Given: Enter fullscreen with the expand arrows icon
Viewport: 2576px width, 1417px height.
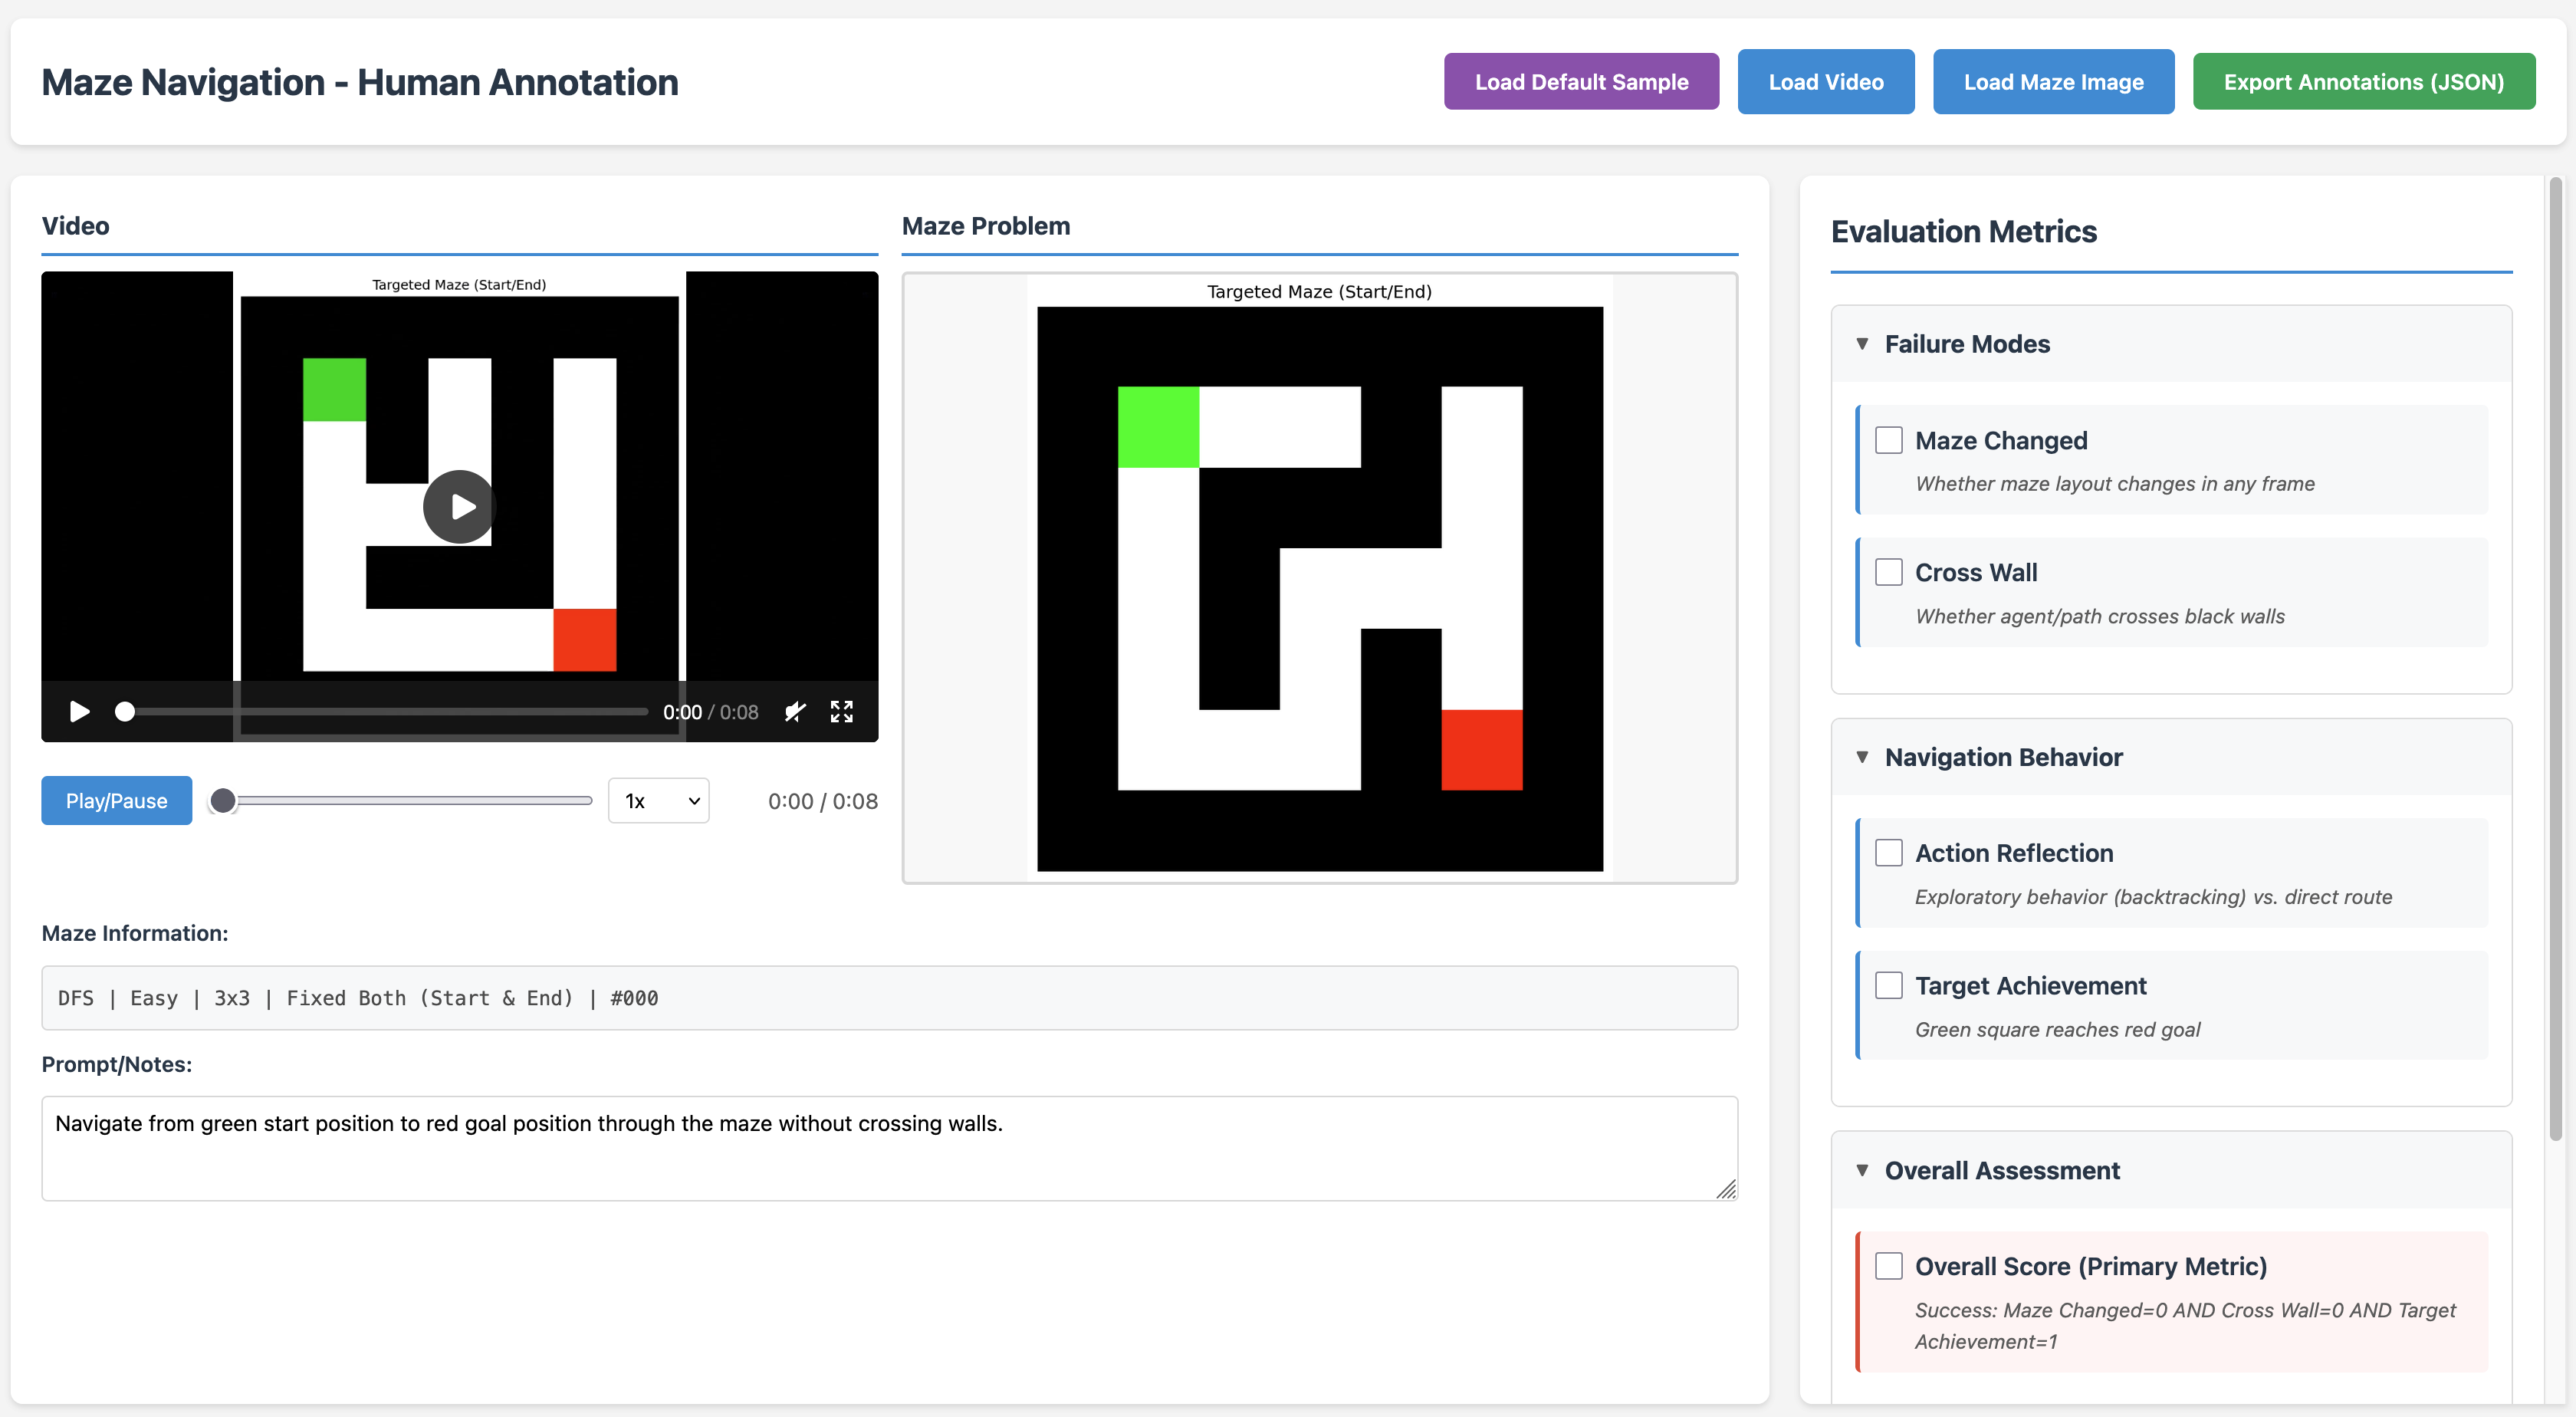Looking at the screenshot, I should pyautogui.click(x=841, y=711).
